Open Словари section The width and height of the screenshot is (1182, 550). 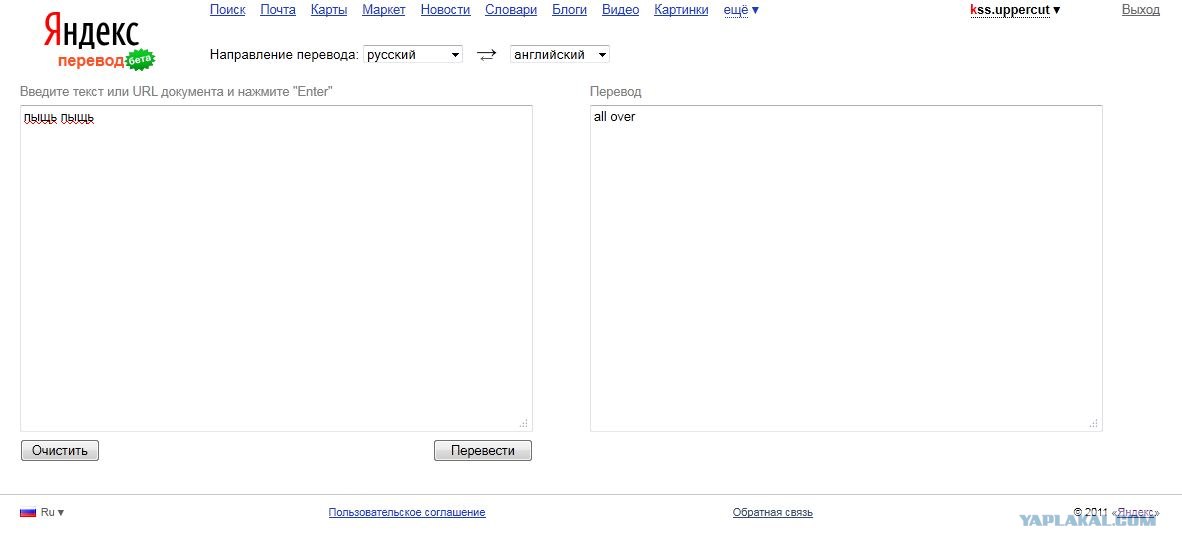[x=511, y=10]
